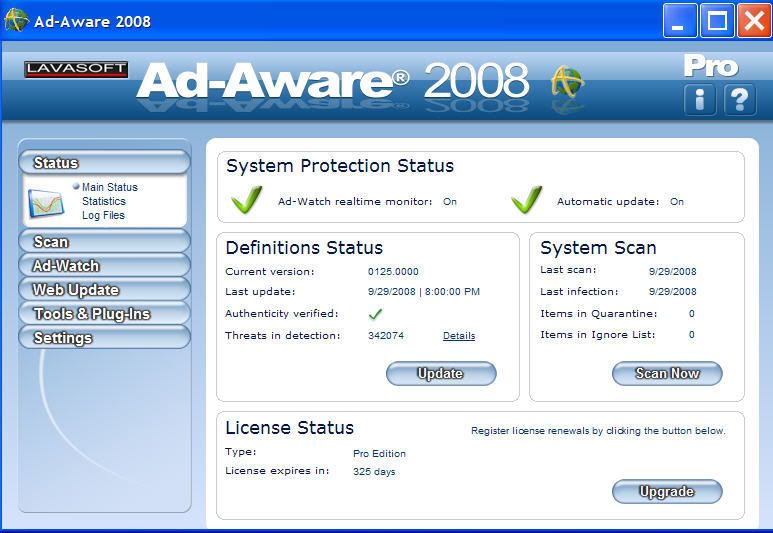This screenshot has height=533, width=773.
Task: Click the title bar Ad-Aware app icon
Action: pos(16,21)
